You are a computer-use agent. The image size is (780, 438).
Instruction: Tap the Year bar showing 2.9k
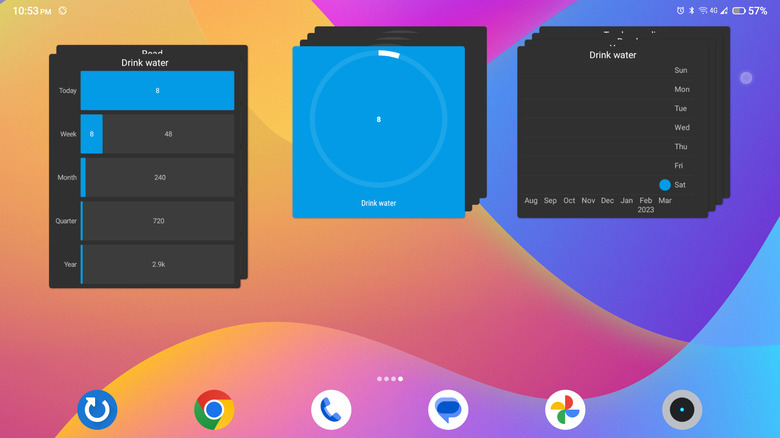pyautogui.click(x=157, y=264)
